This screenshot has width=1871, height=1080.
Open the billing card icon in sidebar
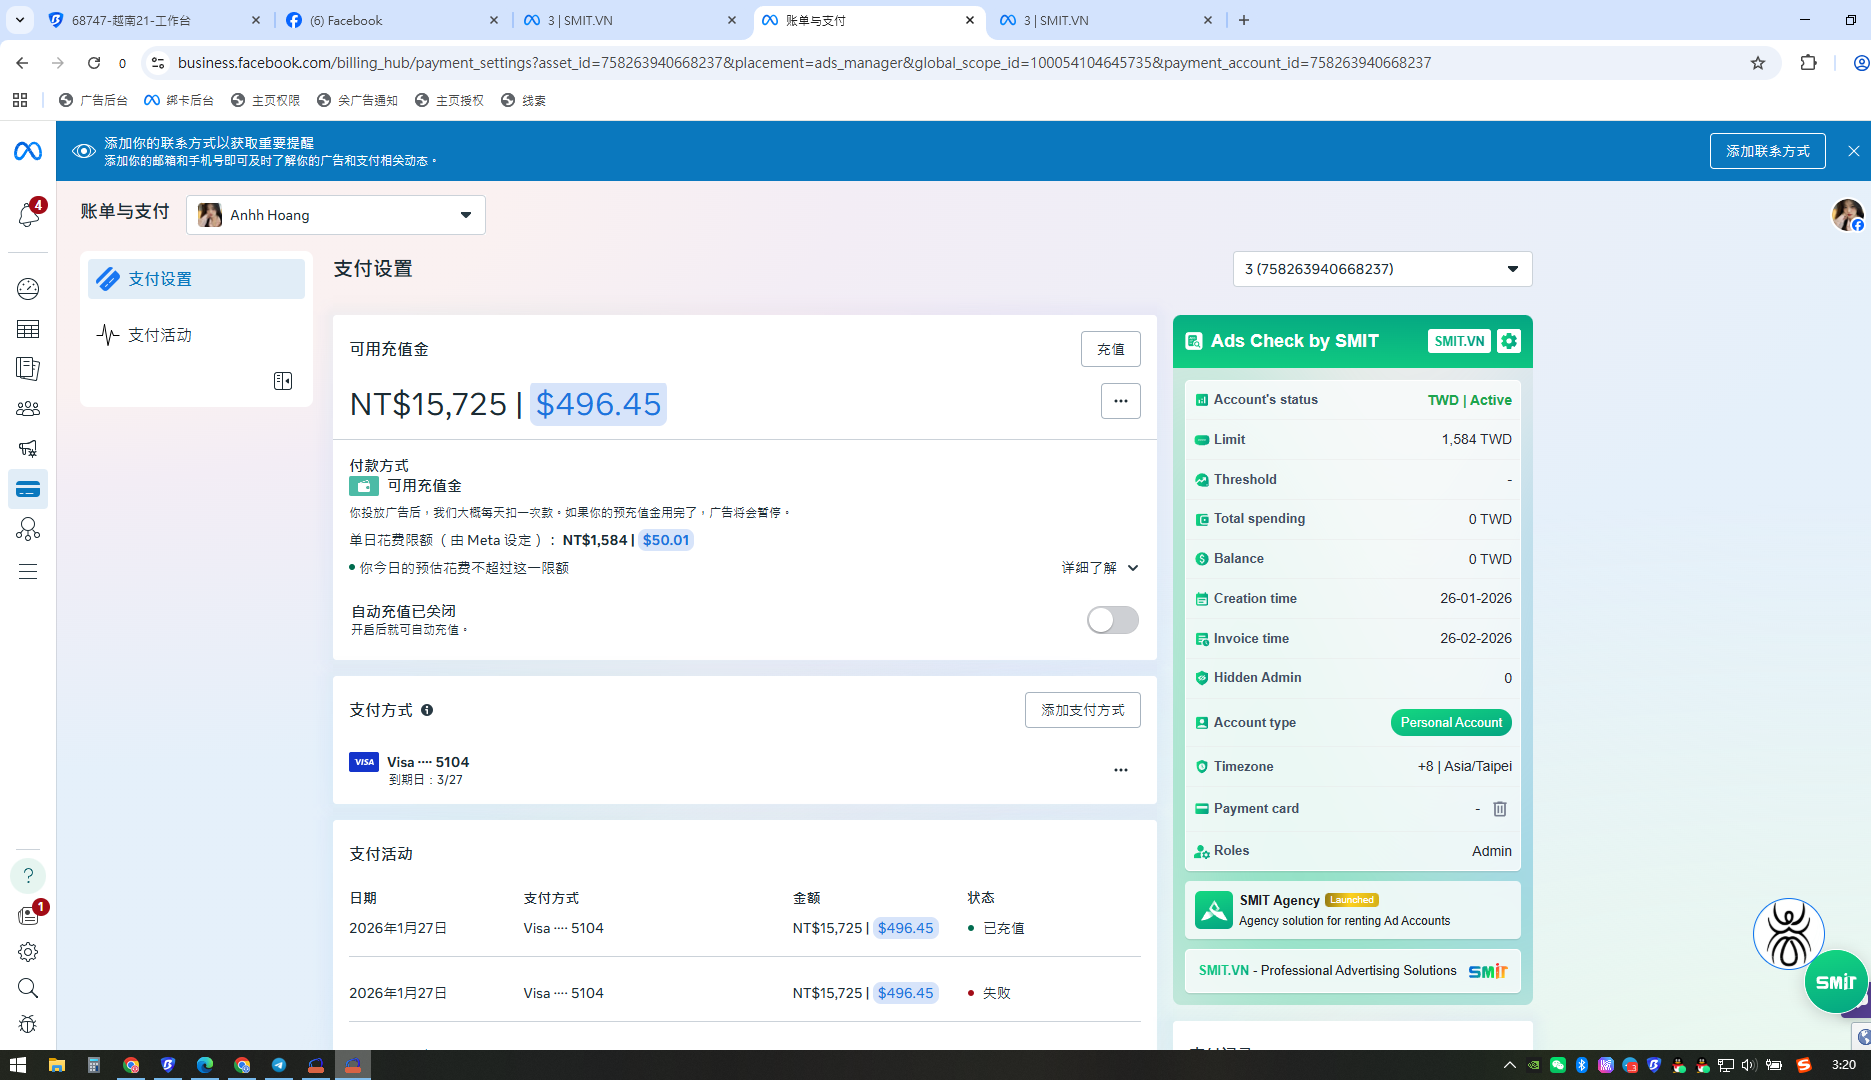28,489
